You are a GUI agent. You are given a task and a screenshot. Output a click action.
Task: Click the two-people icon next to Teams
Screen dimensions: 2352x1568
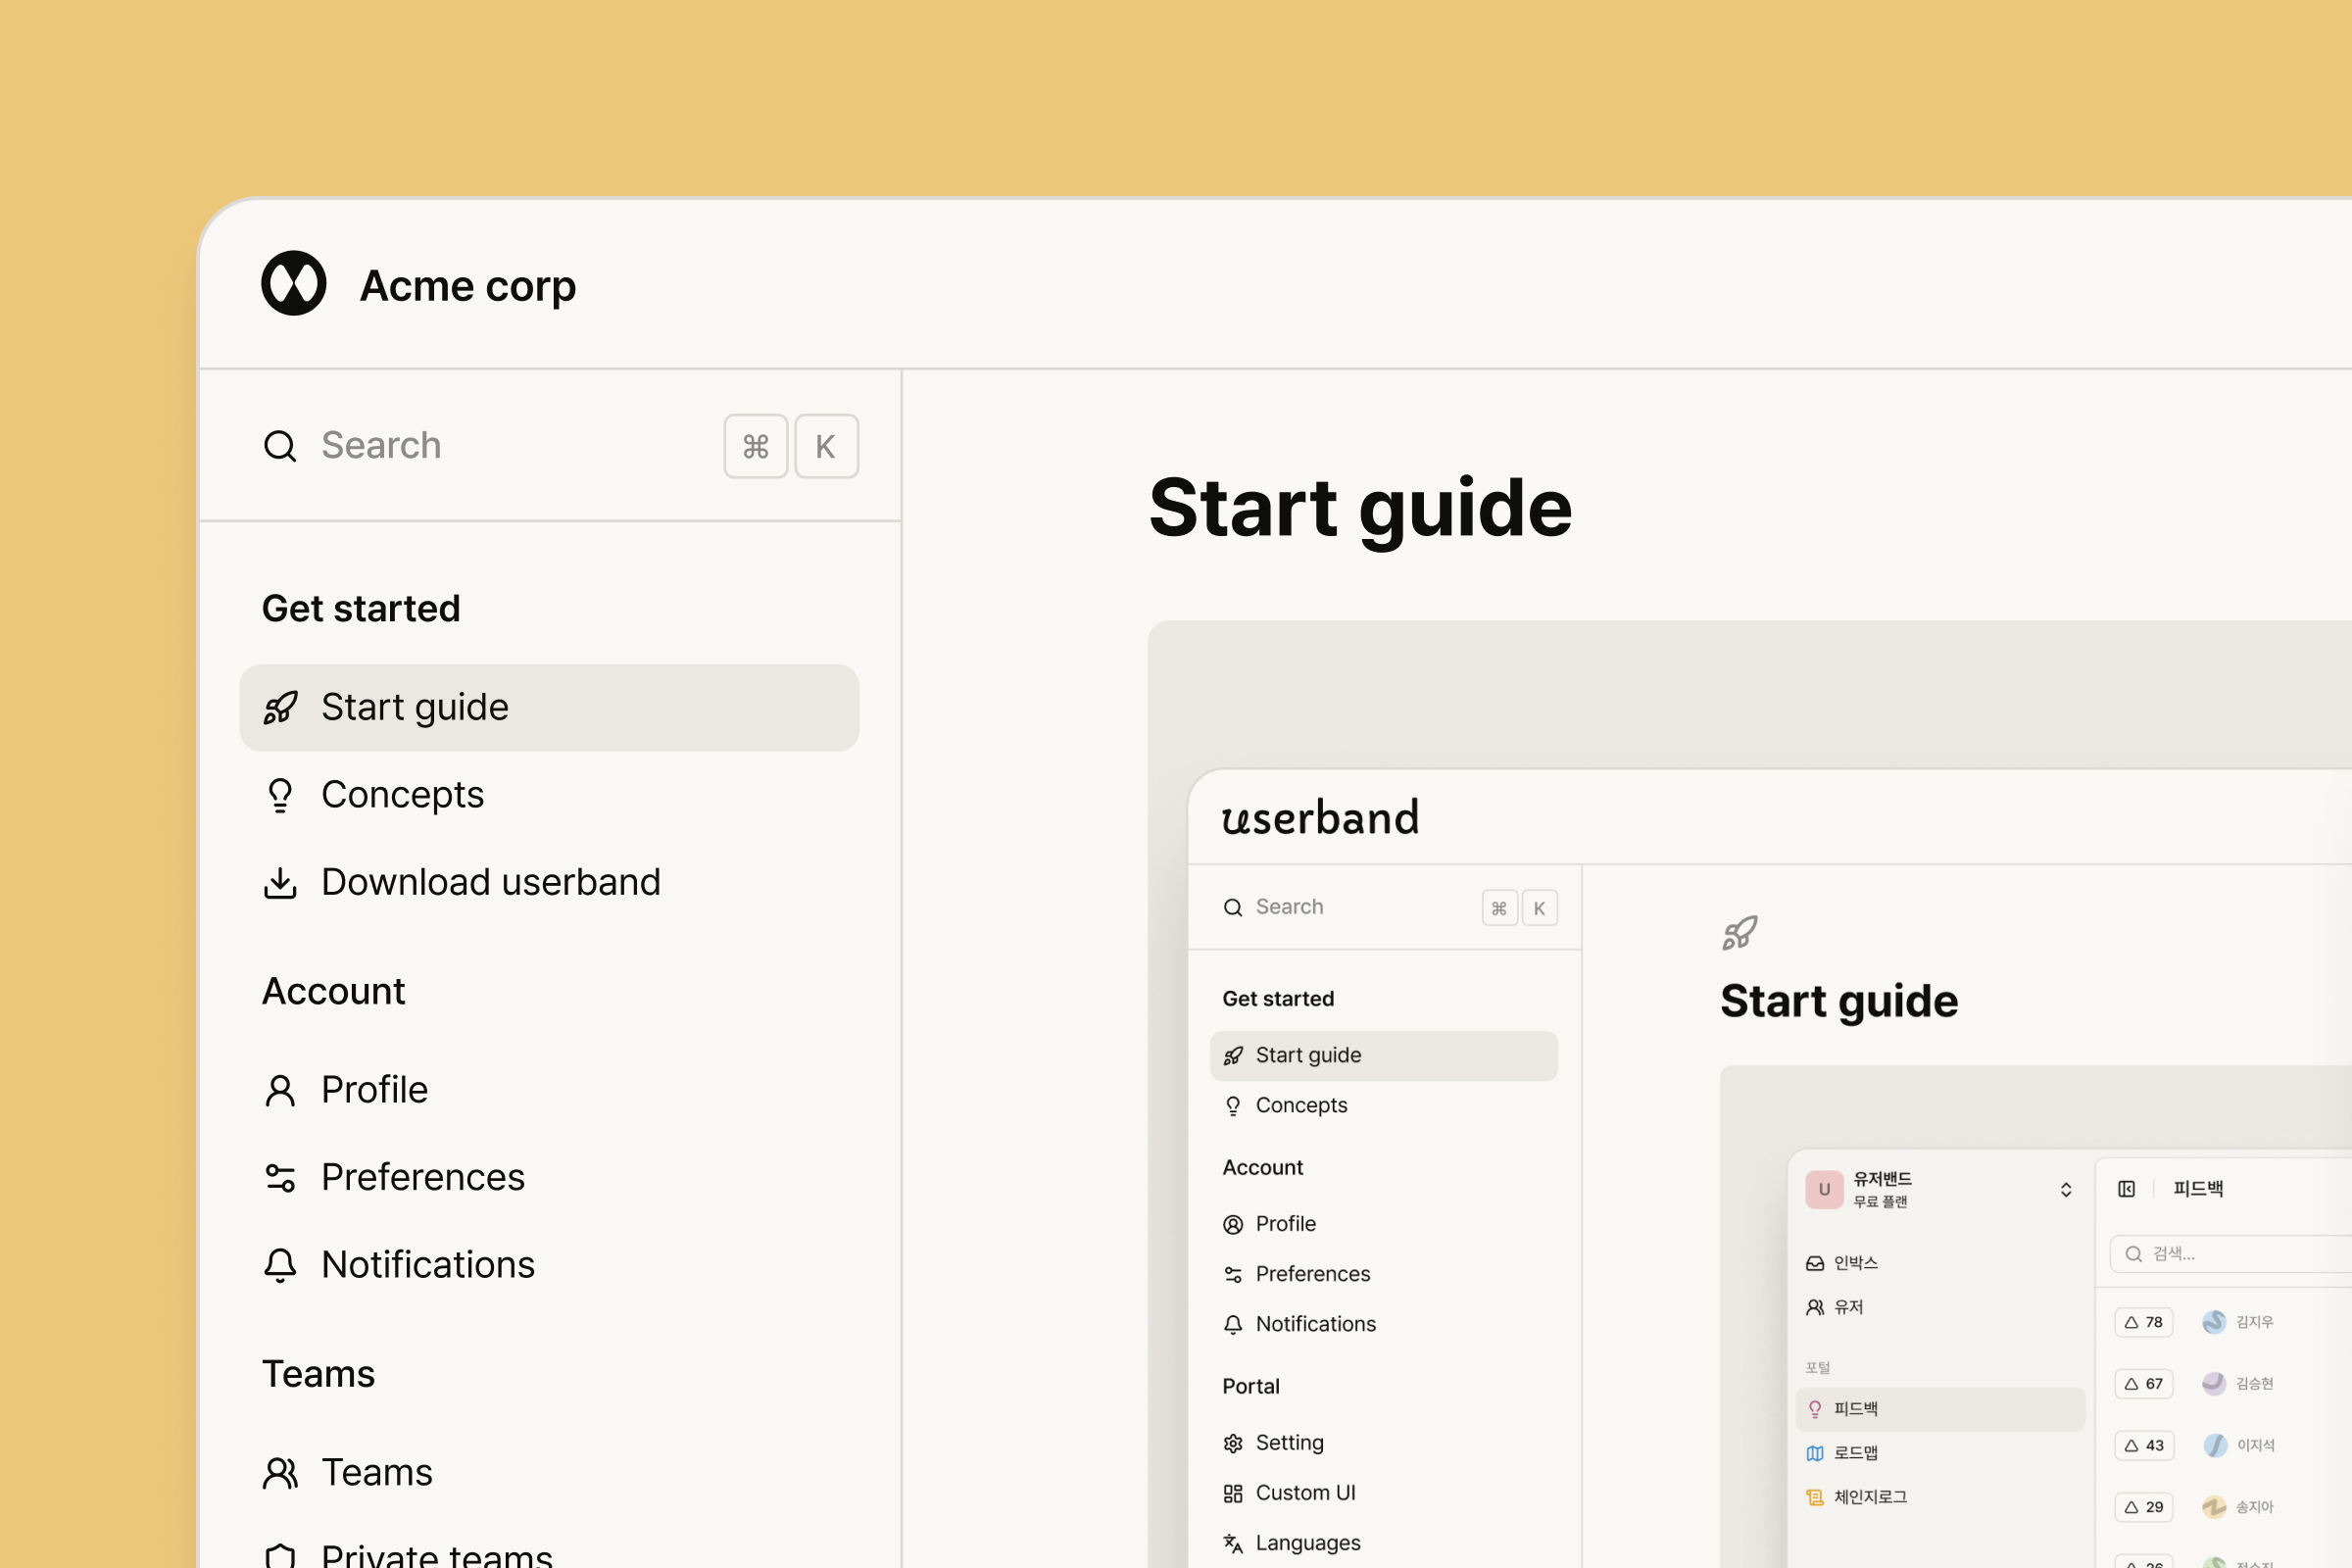(280, 1474)
